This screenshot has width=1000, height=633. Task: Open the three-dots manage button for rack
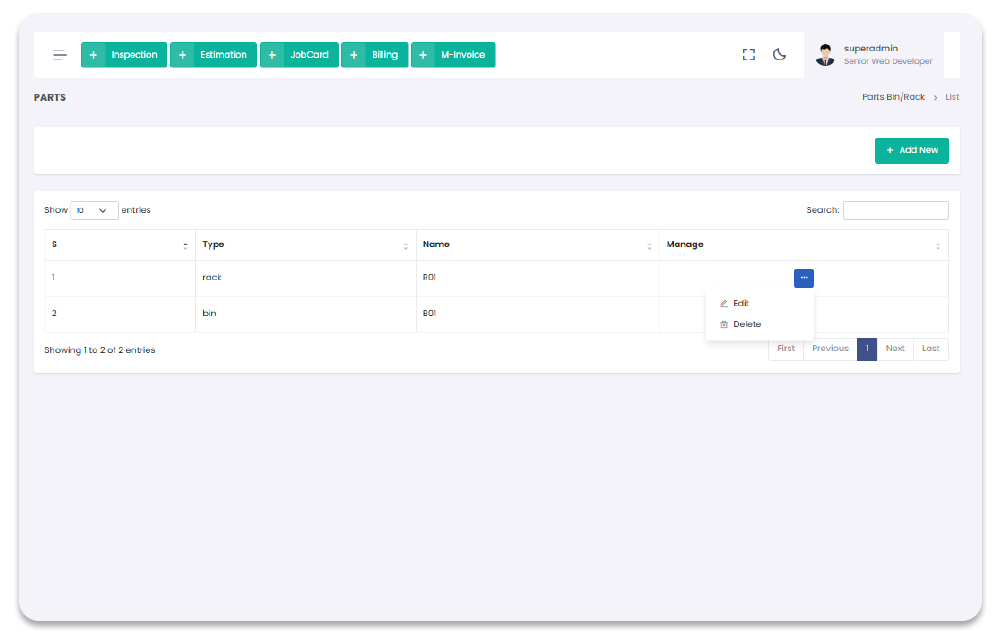pyautogui.click(x=803, y=278)
